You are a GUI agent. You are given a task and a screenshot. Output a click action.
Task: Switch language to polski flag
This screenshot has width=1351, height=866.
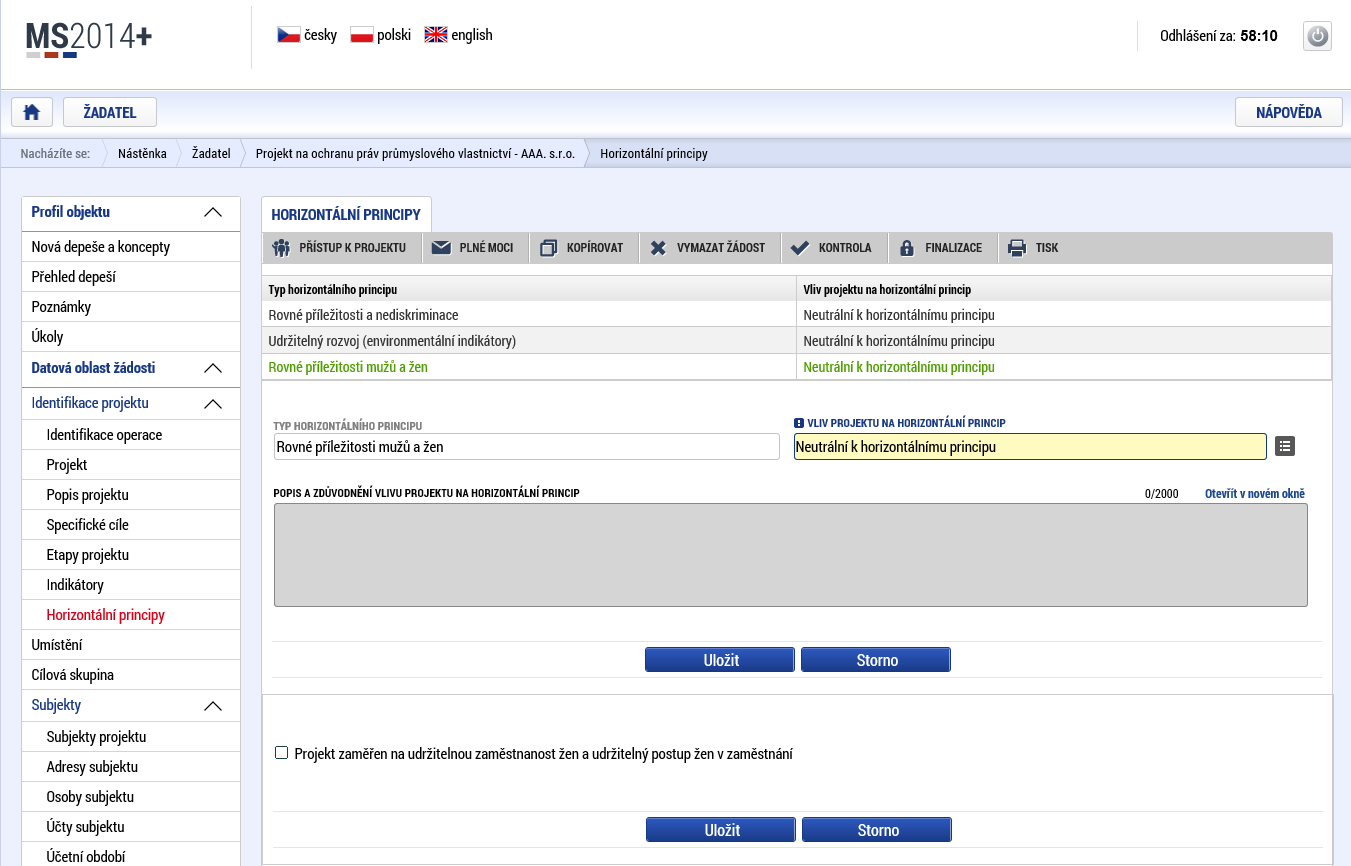pos(361,35)
